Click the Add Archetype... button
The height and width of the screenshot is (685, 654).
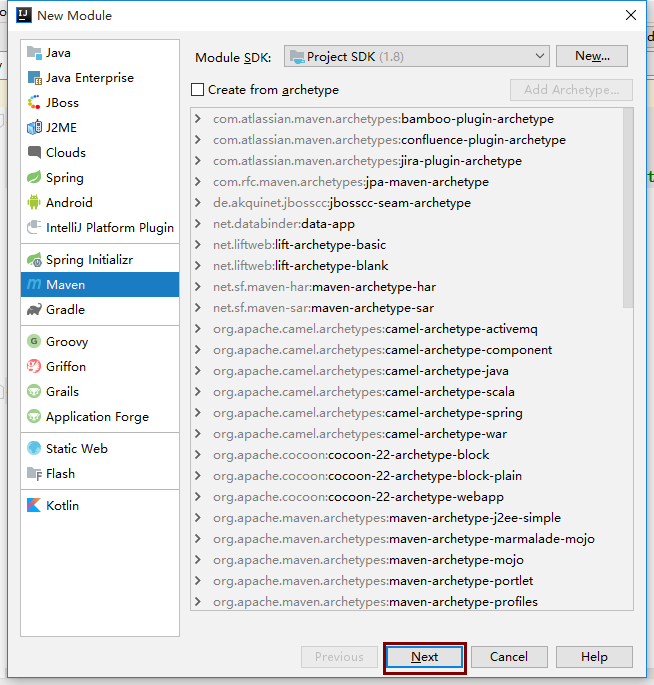pyautogui.click(x=571, y=90)
